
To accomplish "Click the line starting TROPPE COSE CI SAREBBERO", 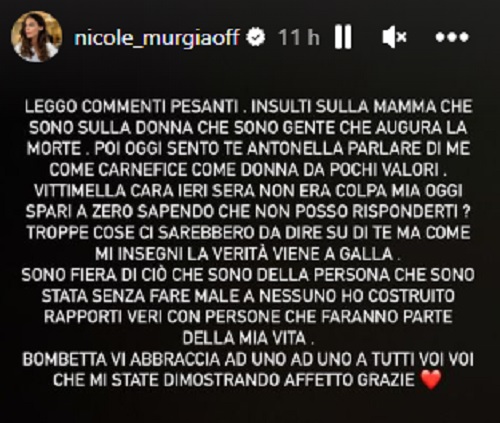I will [248, 233].
